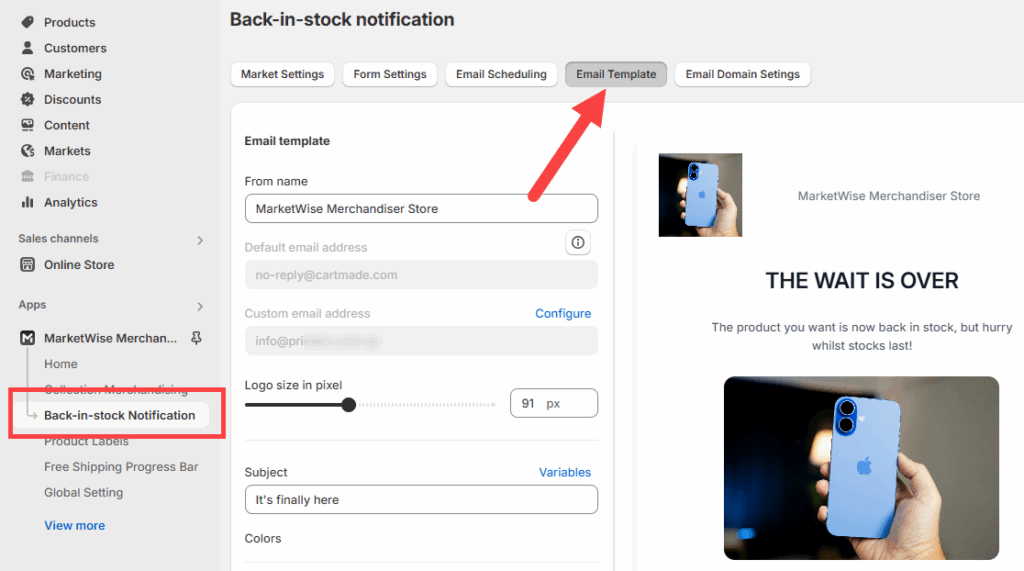Viewport: 1024px width, 571px height.
Task: Click the Online Store storefront icon
Action: (x=27, y=265)
